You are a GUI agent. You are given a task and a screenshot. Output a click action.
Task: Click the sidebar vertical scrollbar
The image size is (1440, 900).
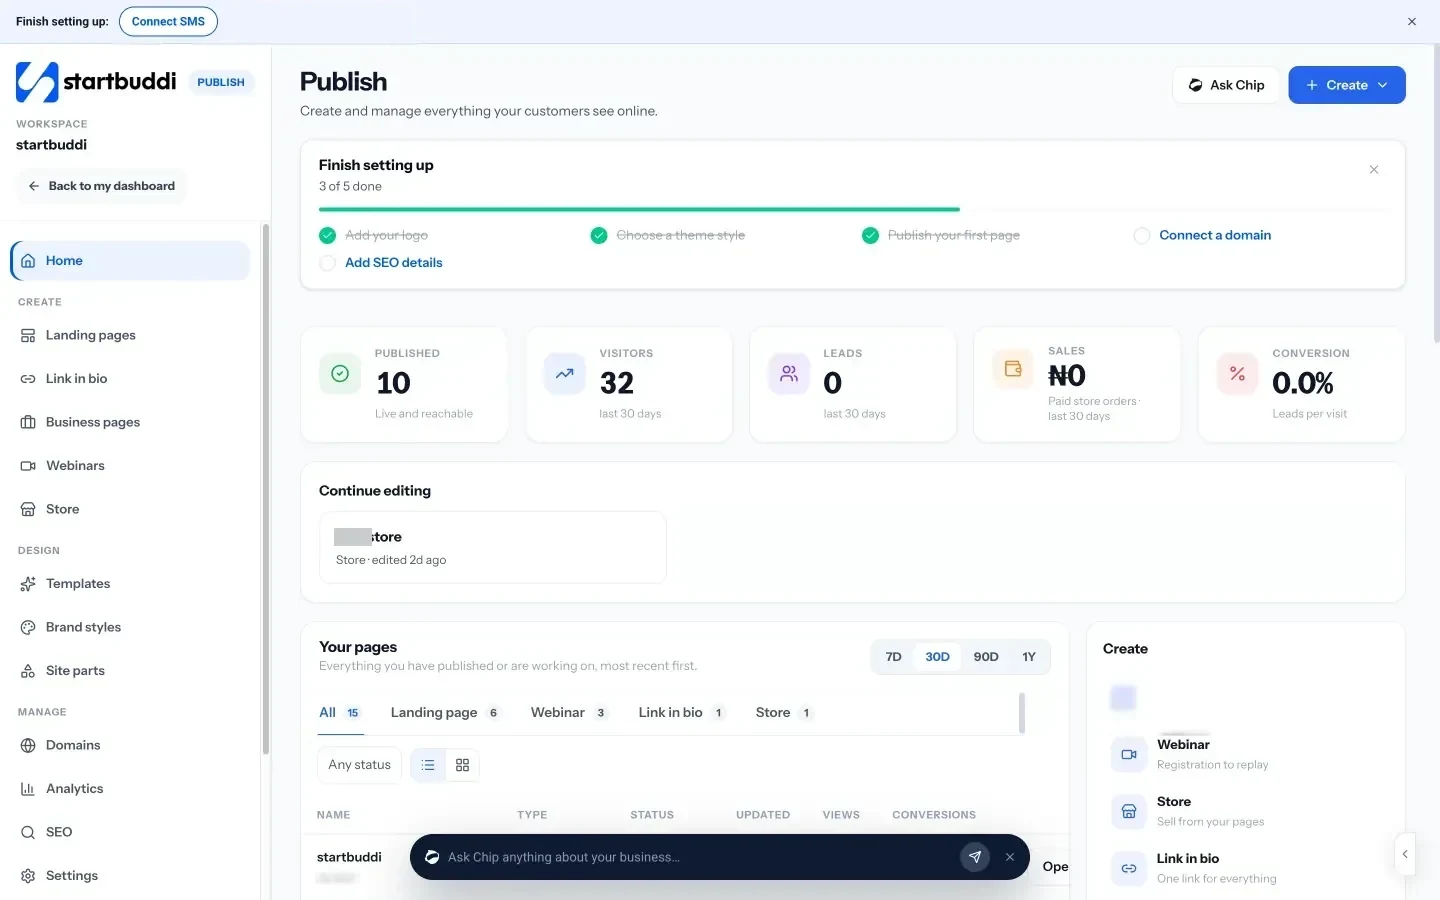[265, 490]
